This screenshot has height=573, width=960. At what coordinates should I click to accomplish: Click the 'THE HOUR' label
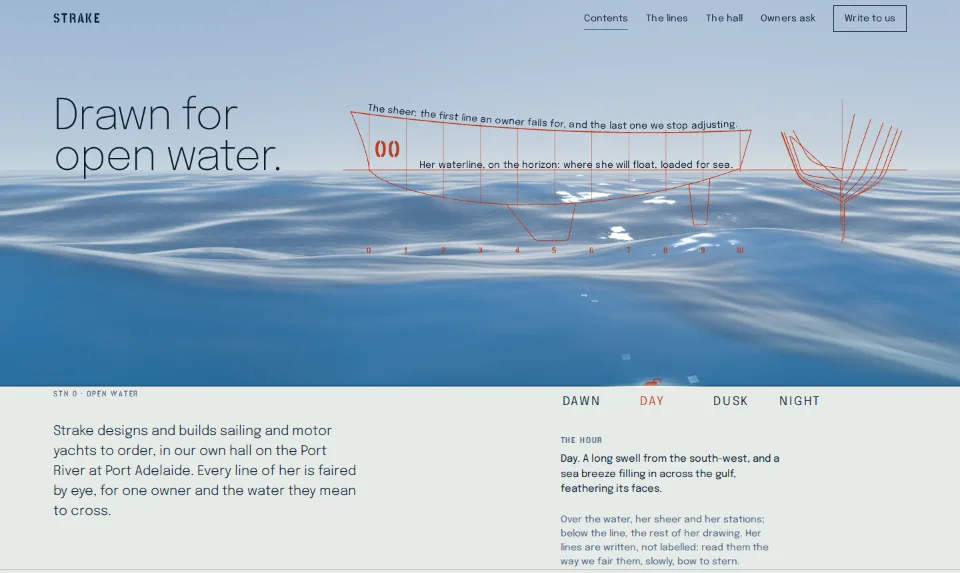(x=581, y=440)
